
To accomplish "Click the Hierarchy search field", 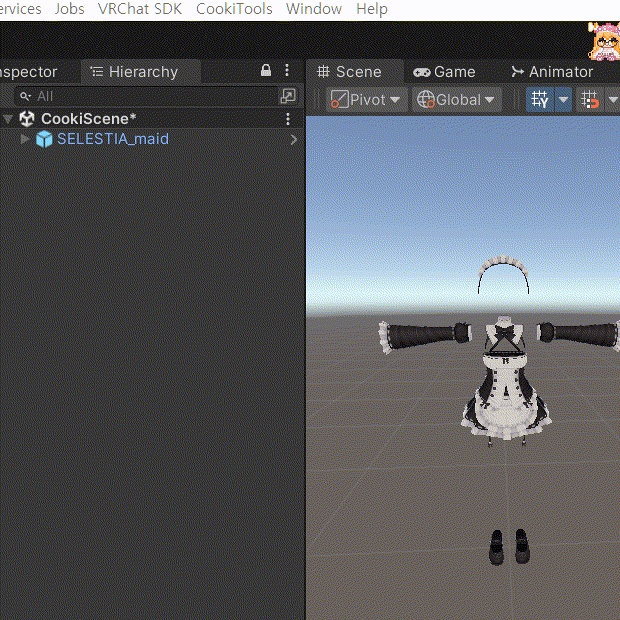I will pyautogui.click(x=146, y=96).
